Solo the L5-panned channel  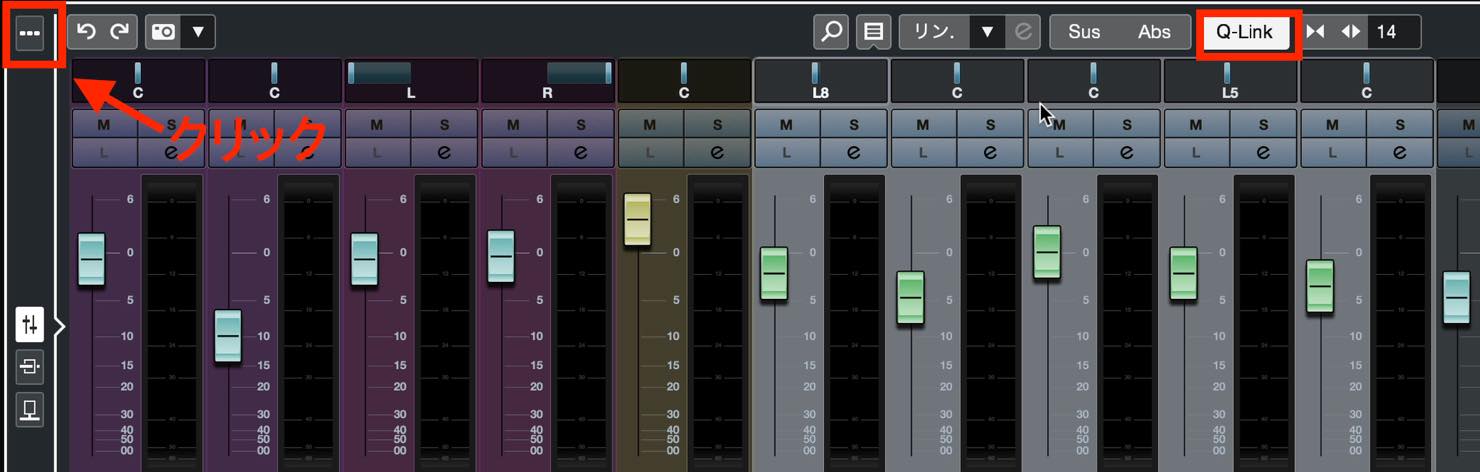[1263, 125]
